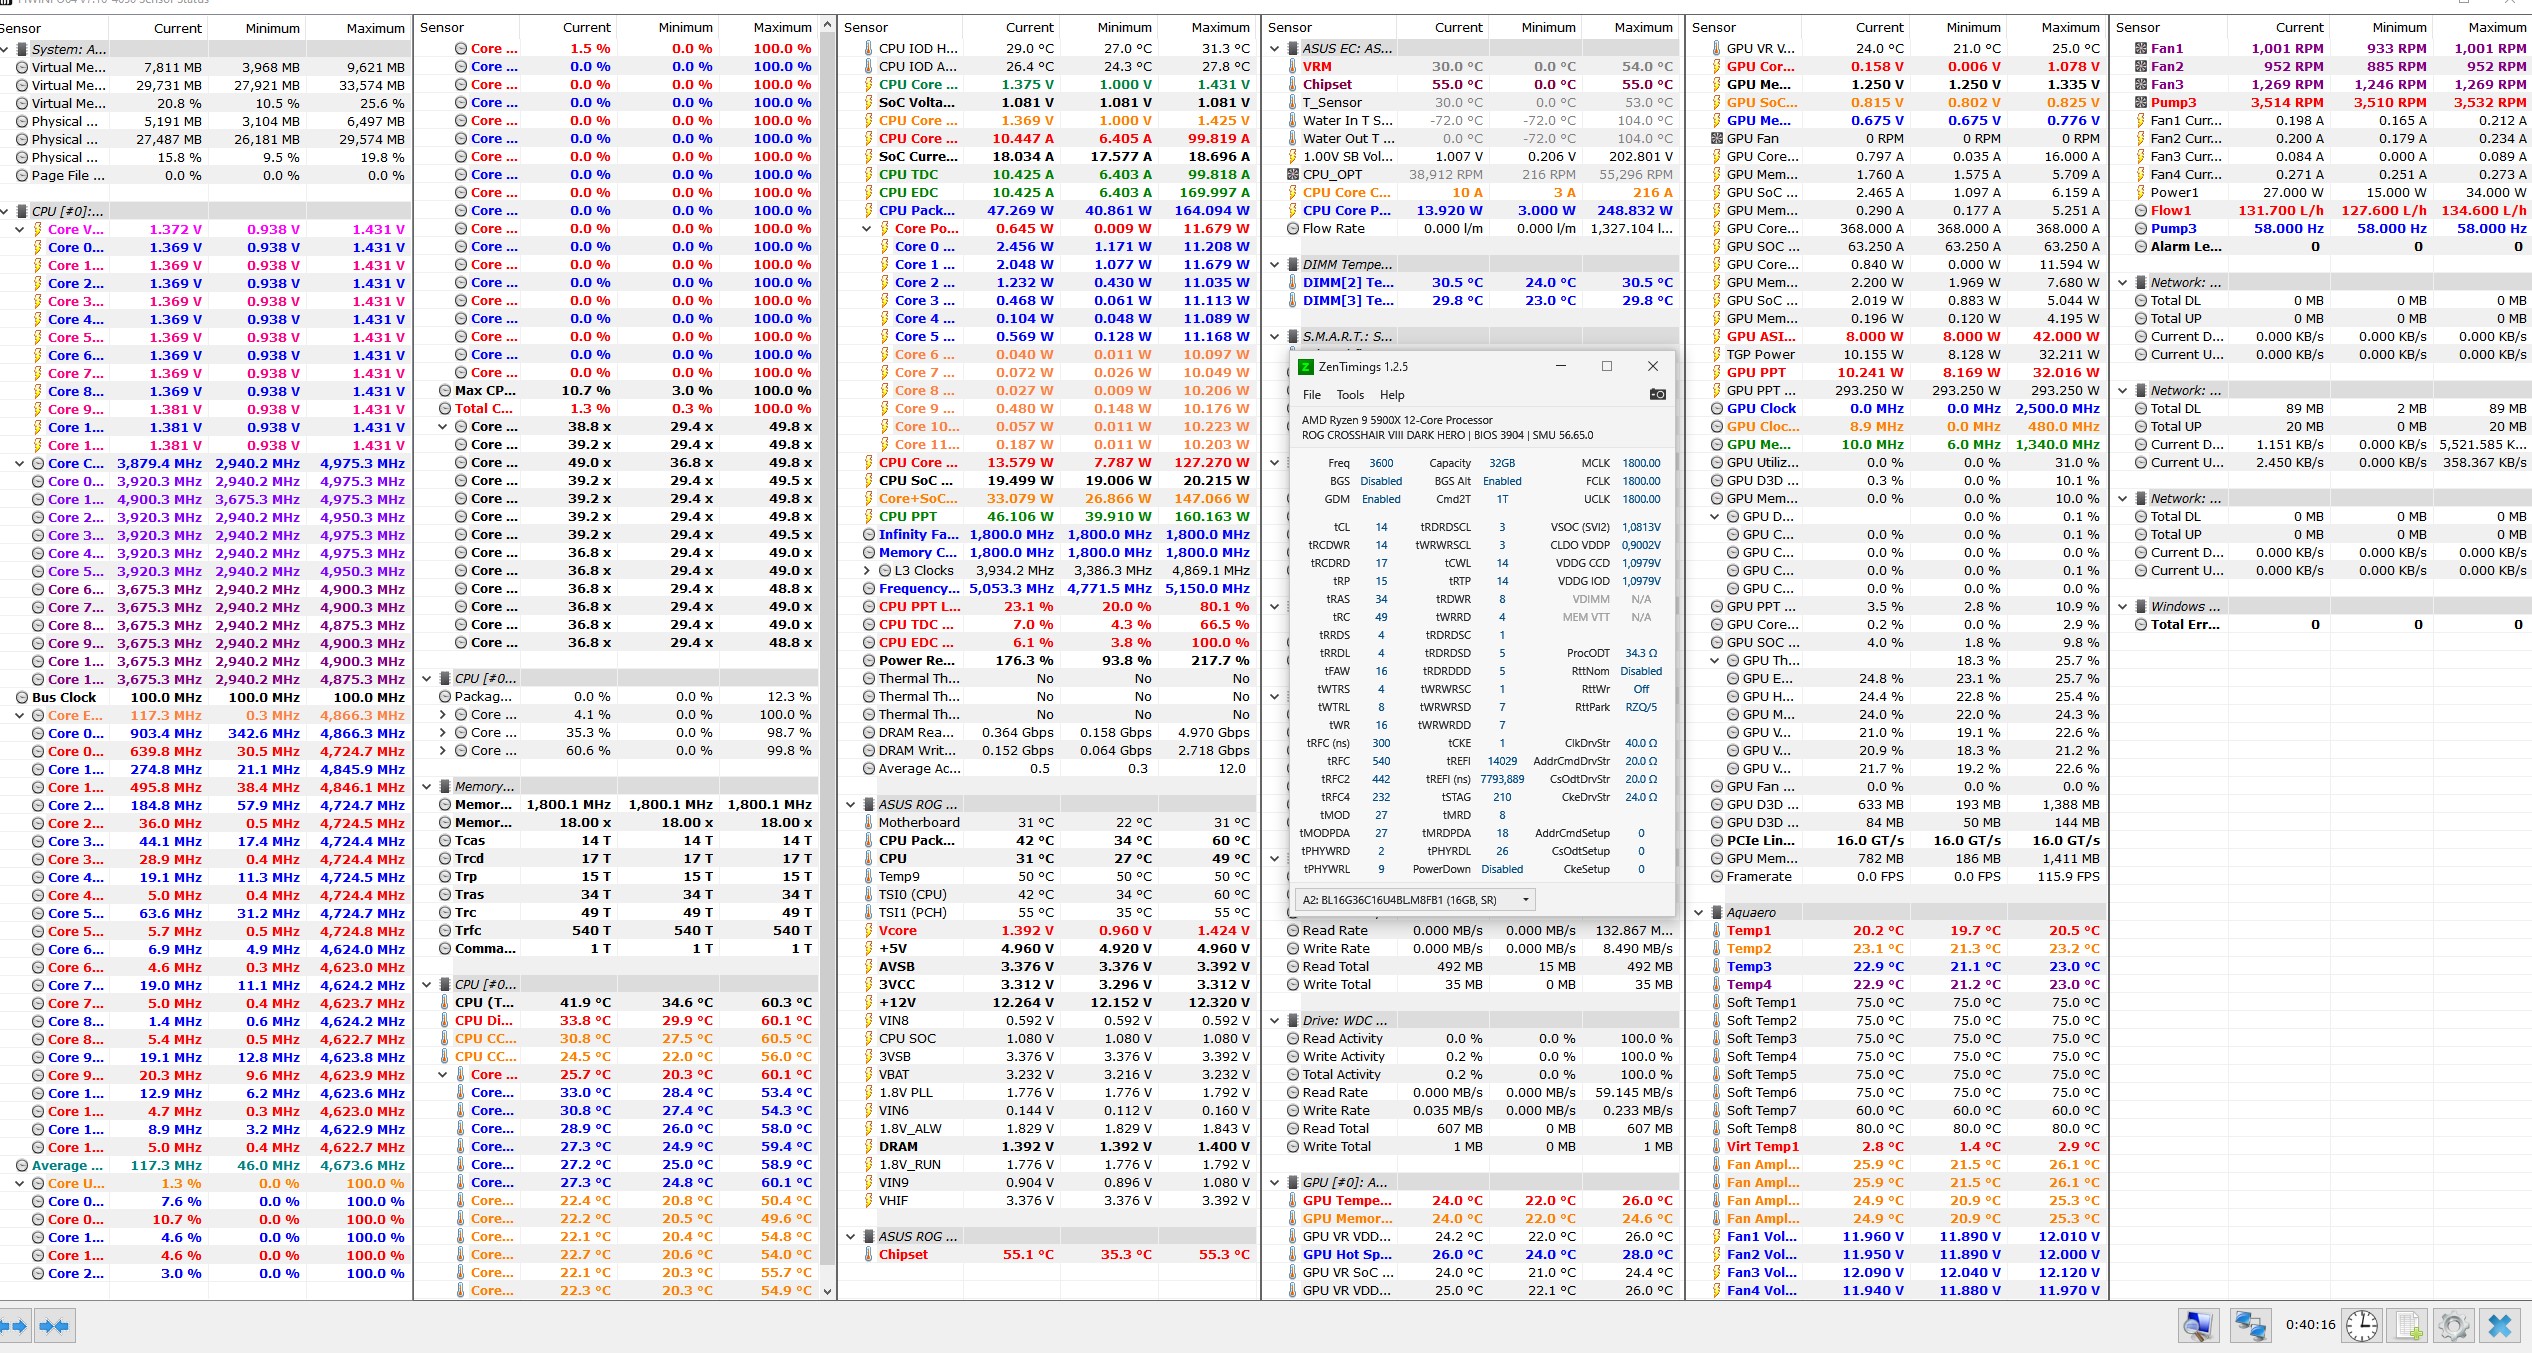Select the Flow1 sensor row
Viewport: 2532px width, 1353px height.
click(x=2170, y=210)
